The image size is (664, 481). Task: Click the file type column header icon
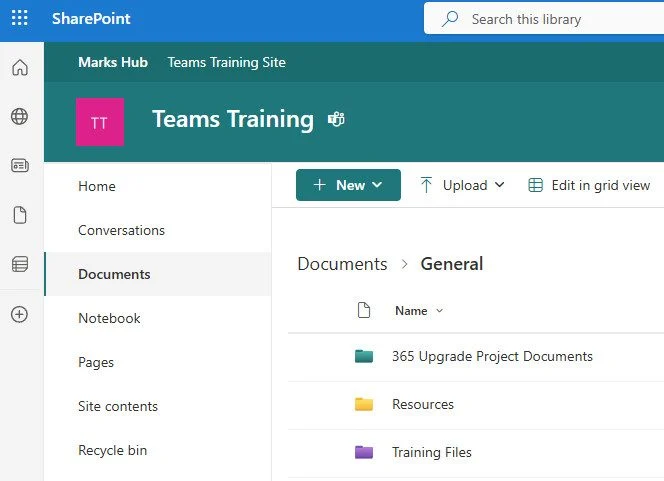point(364,310)
